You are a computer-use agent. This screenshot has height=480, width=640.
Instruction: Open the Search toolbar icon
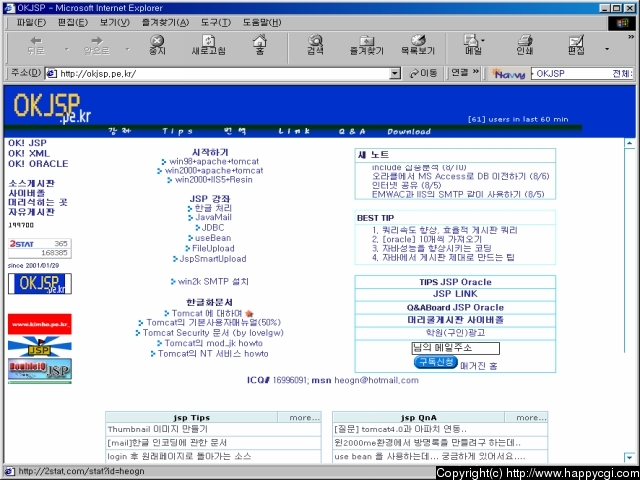click(x=316, y=40)
